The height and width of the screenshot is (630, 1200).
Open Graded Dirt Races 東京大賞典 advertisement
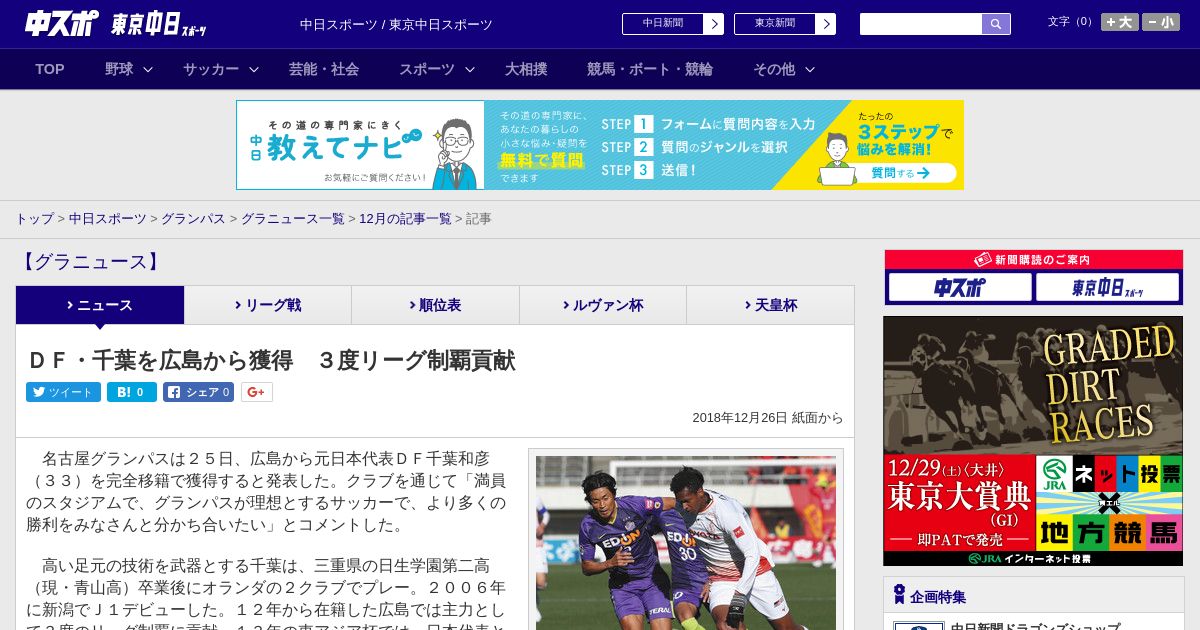(x=1033, y=441)
